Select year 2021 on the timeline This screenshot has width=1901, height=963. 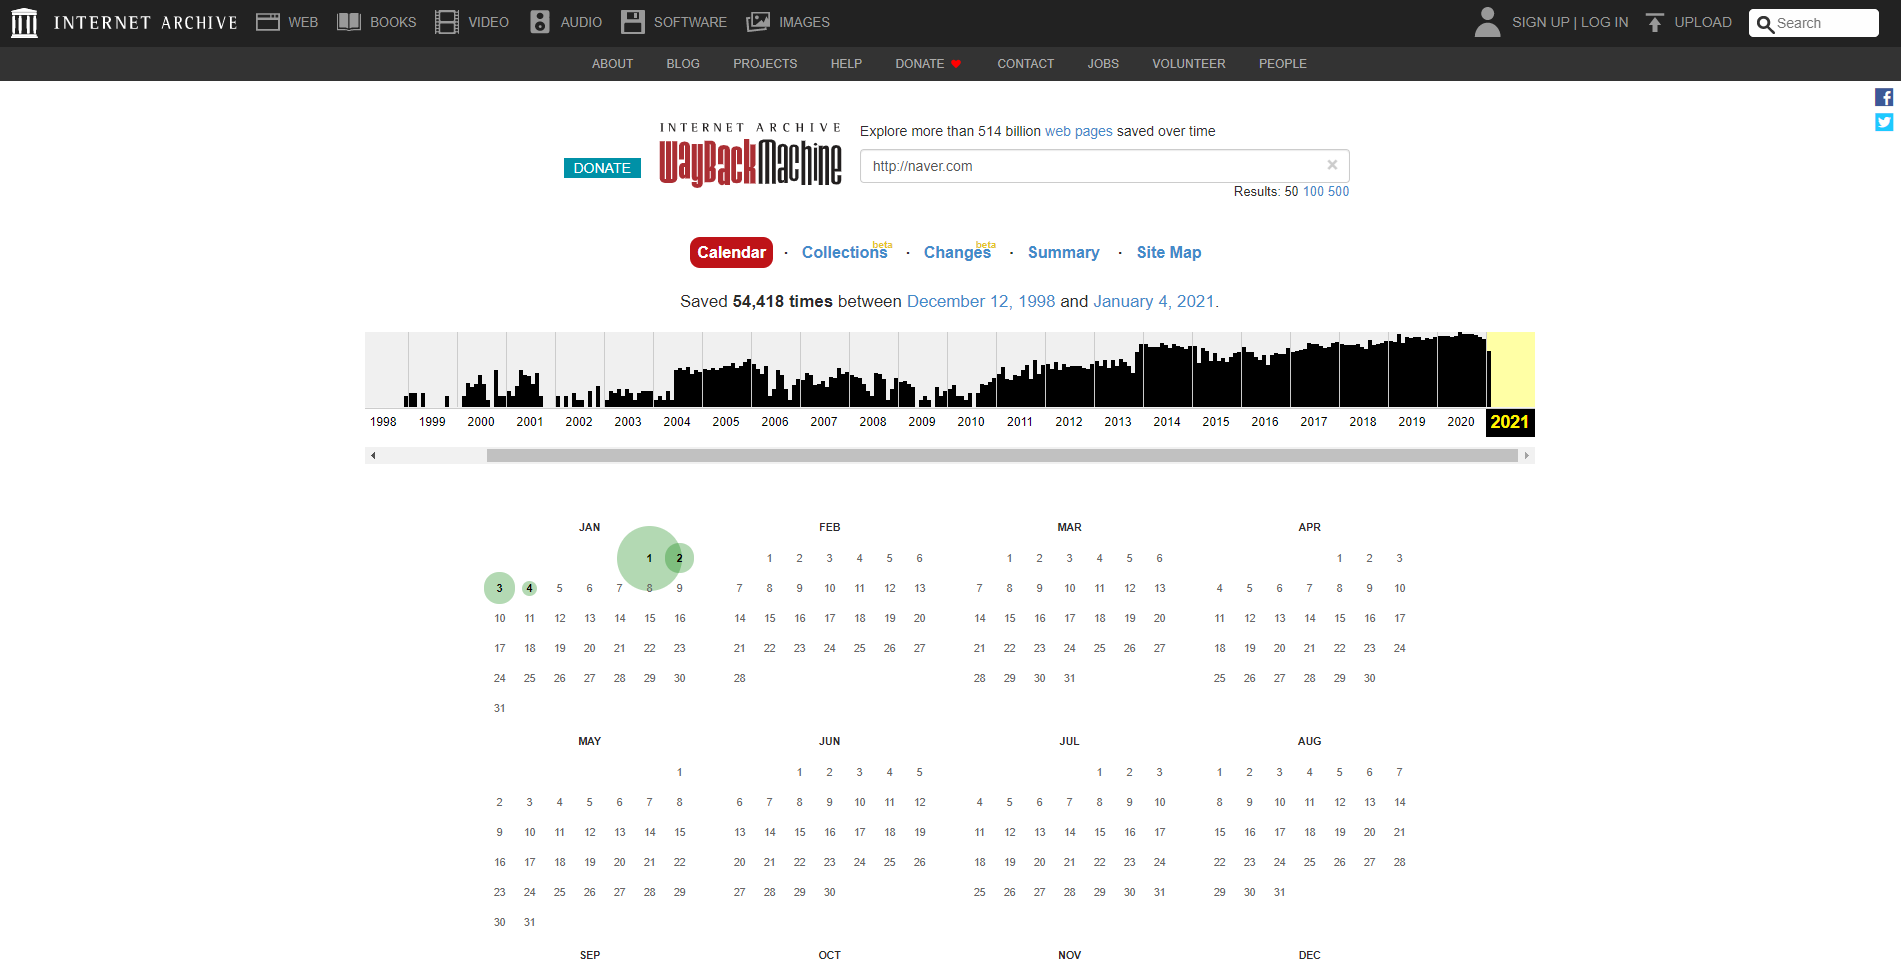[x=1510, y=422]
